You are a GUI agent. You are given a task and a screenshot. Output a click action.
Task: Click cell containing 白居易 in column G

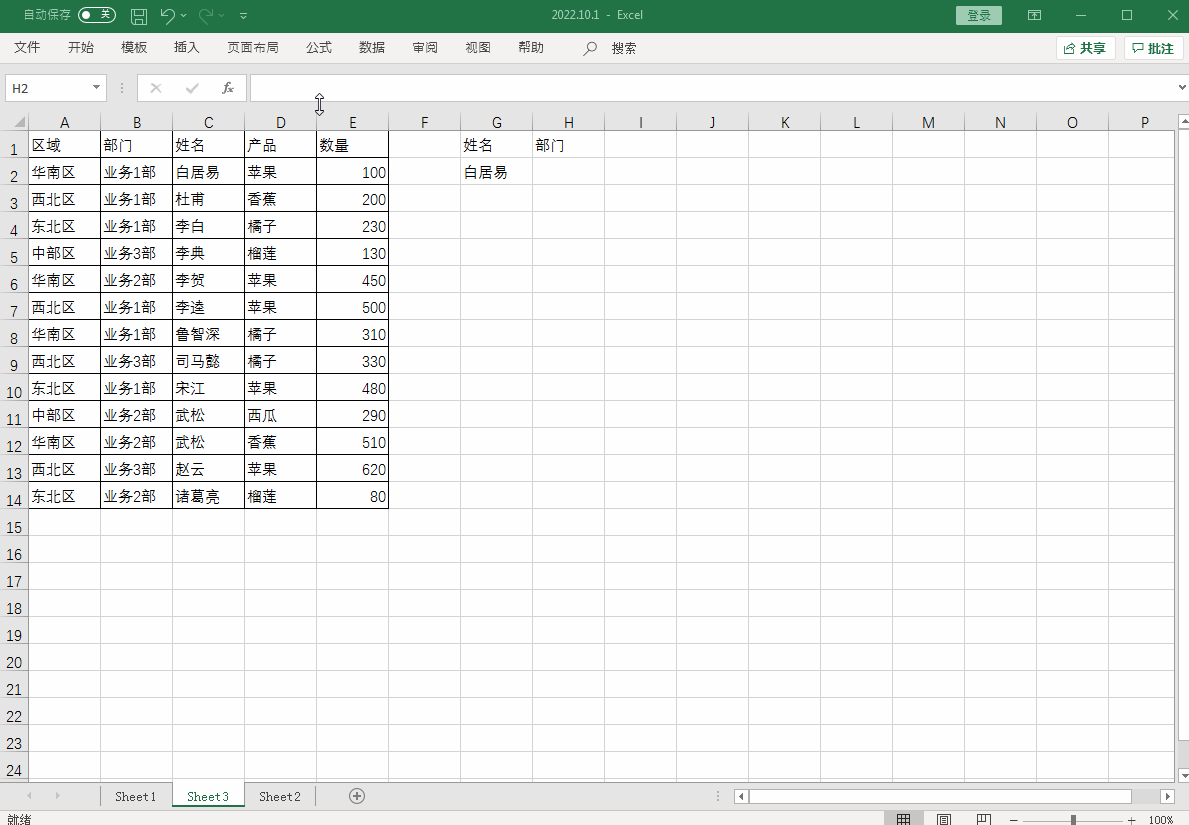click(x=497, y=172)
